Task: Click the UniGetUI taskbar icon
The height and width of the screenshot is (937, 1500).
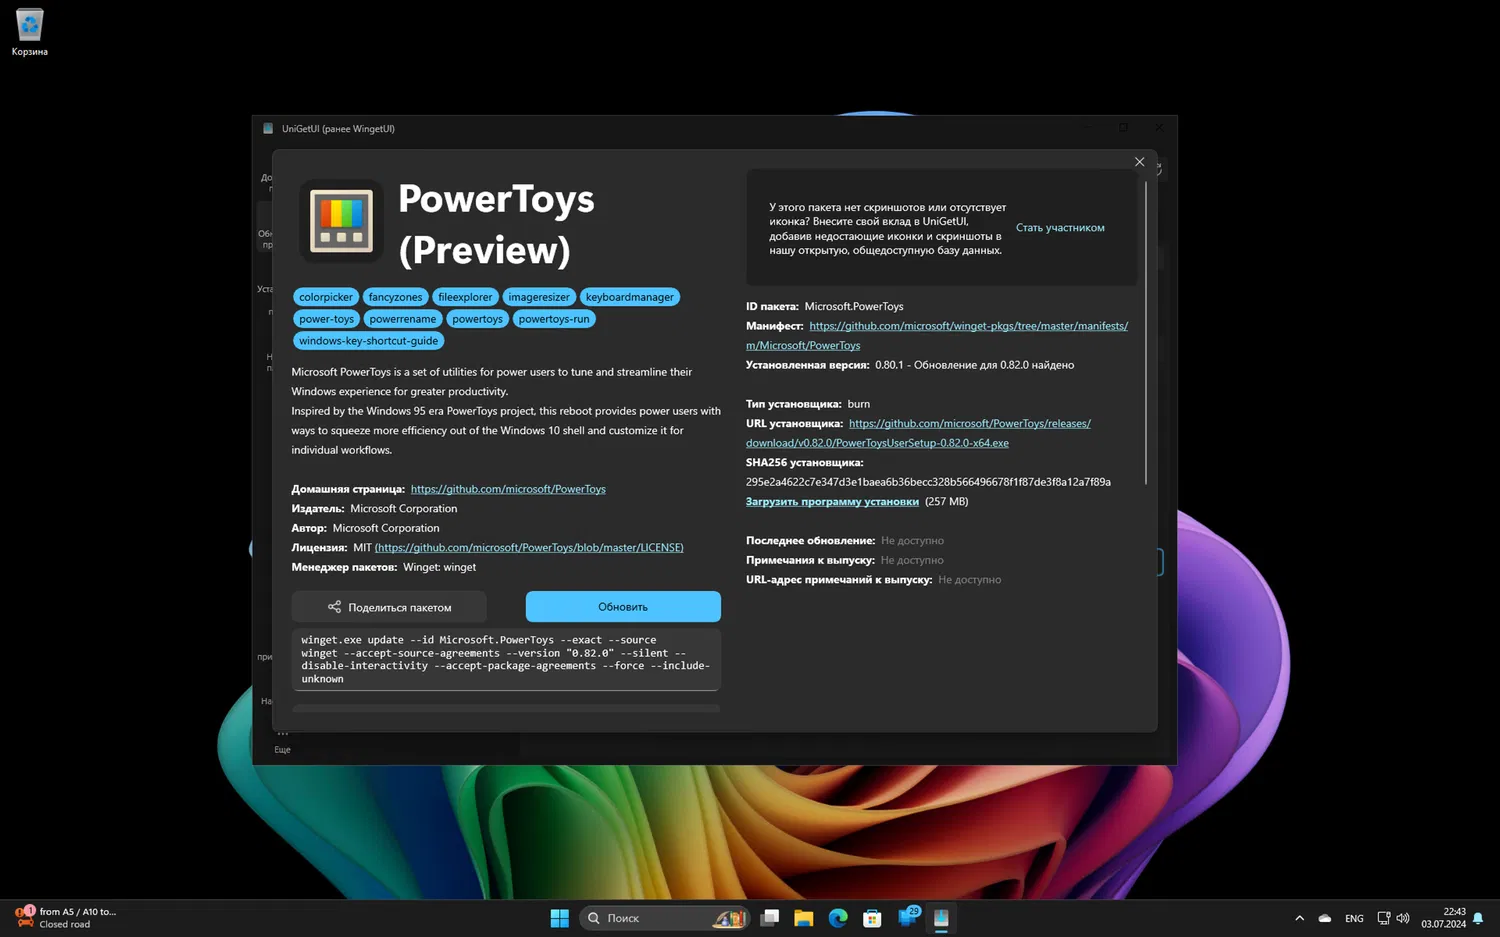Action: (x=941, y=918)
